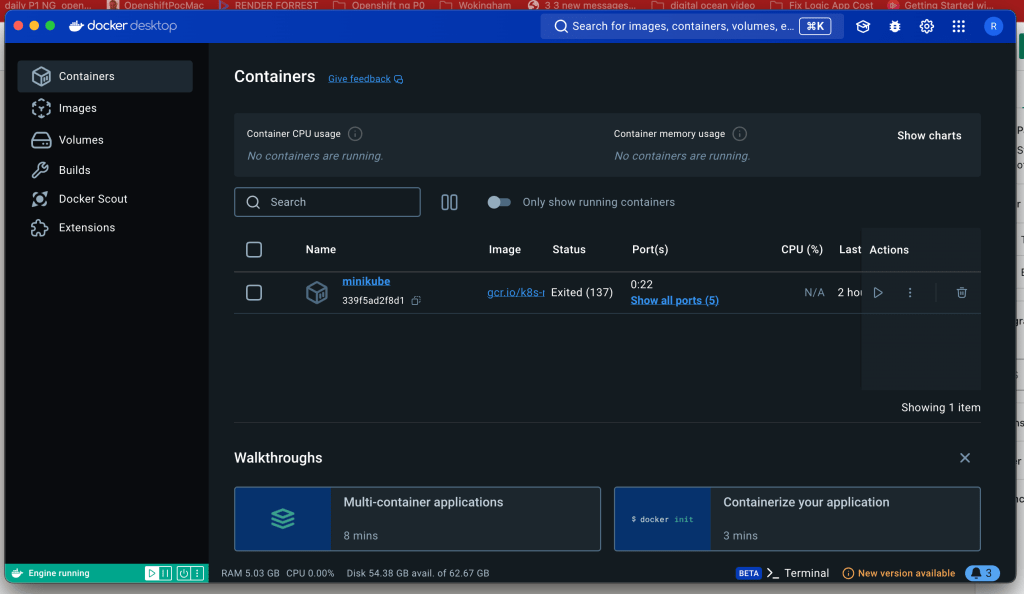Image resolution: width=1024 pixels, height=594 pixels.
Task: Sort containers by Name column
Action: pyautogui.click(x=321, y=249)
